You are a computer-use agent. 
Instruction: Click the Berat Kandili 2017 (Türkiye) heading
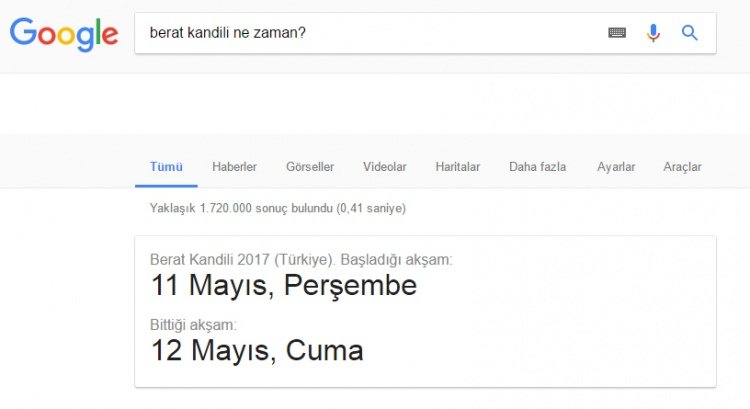[x=242, y=259]
